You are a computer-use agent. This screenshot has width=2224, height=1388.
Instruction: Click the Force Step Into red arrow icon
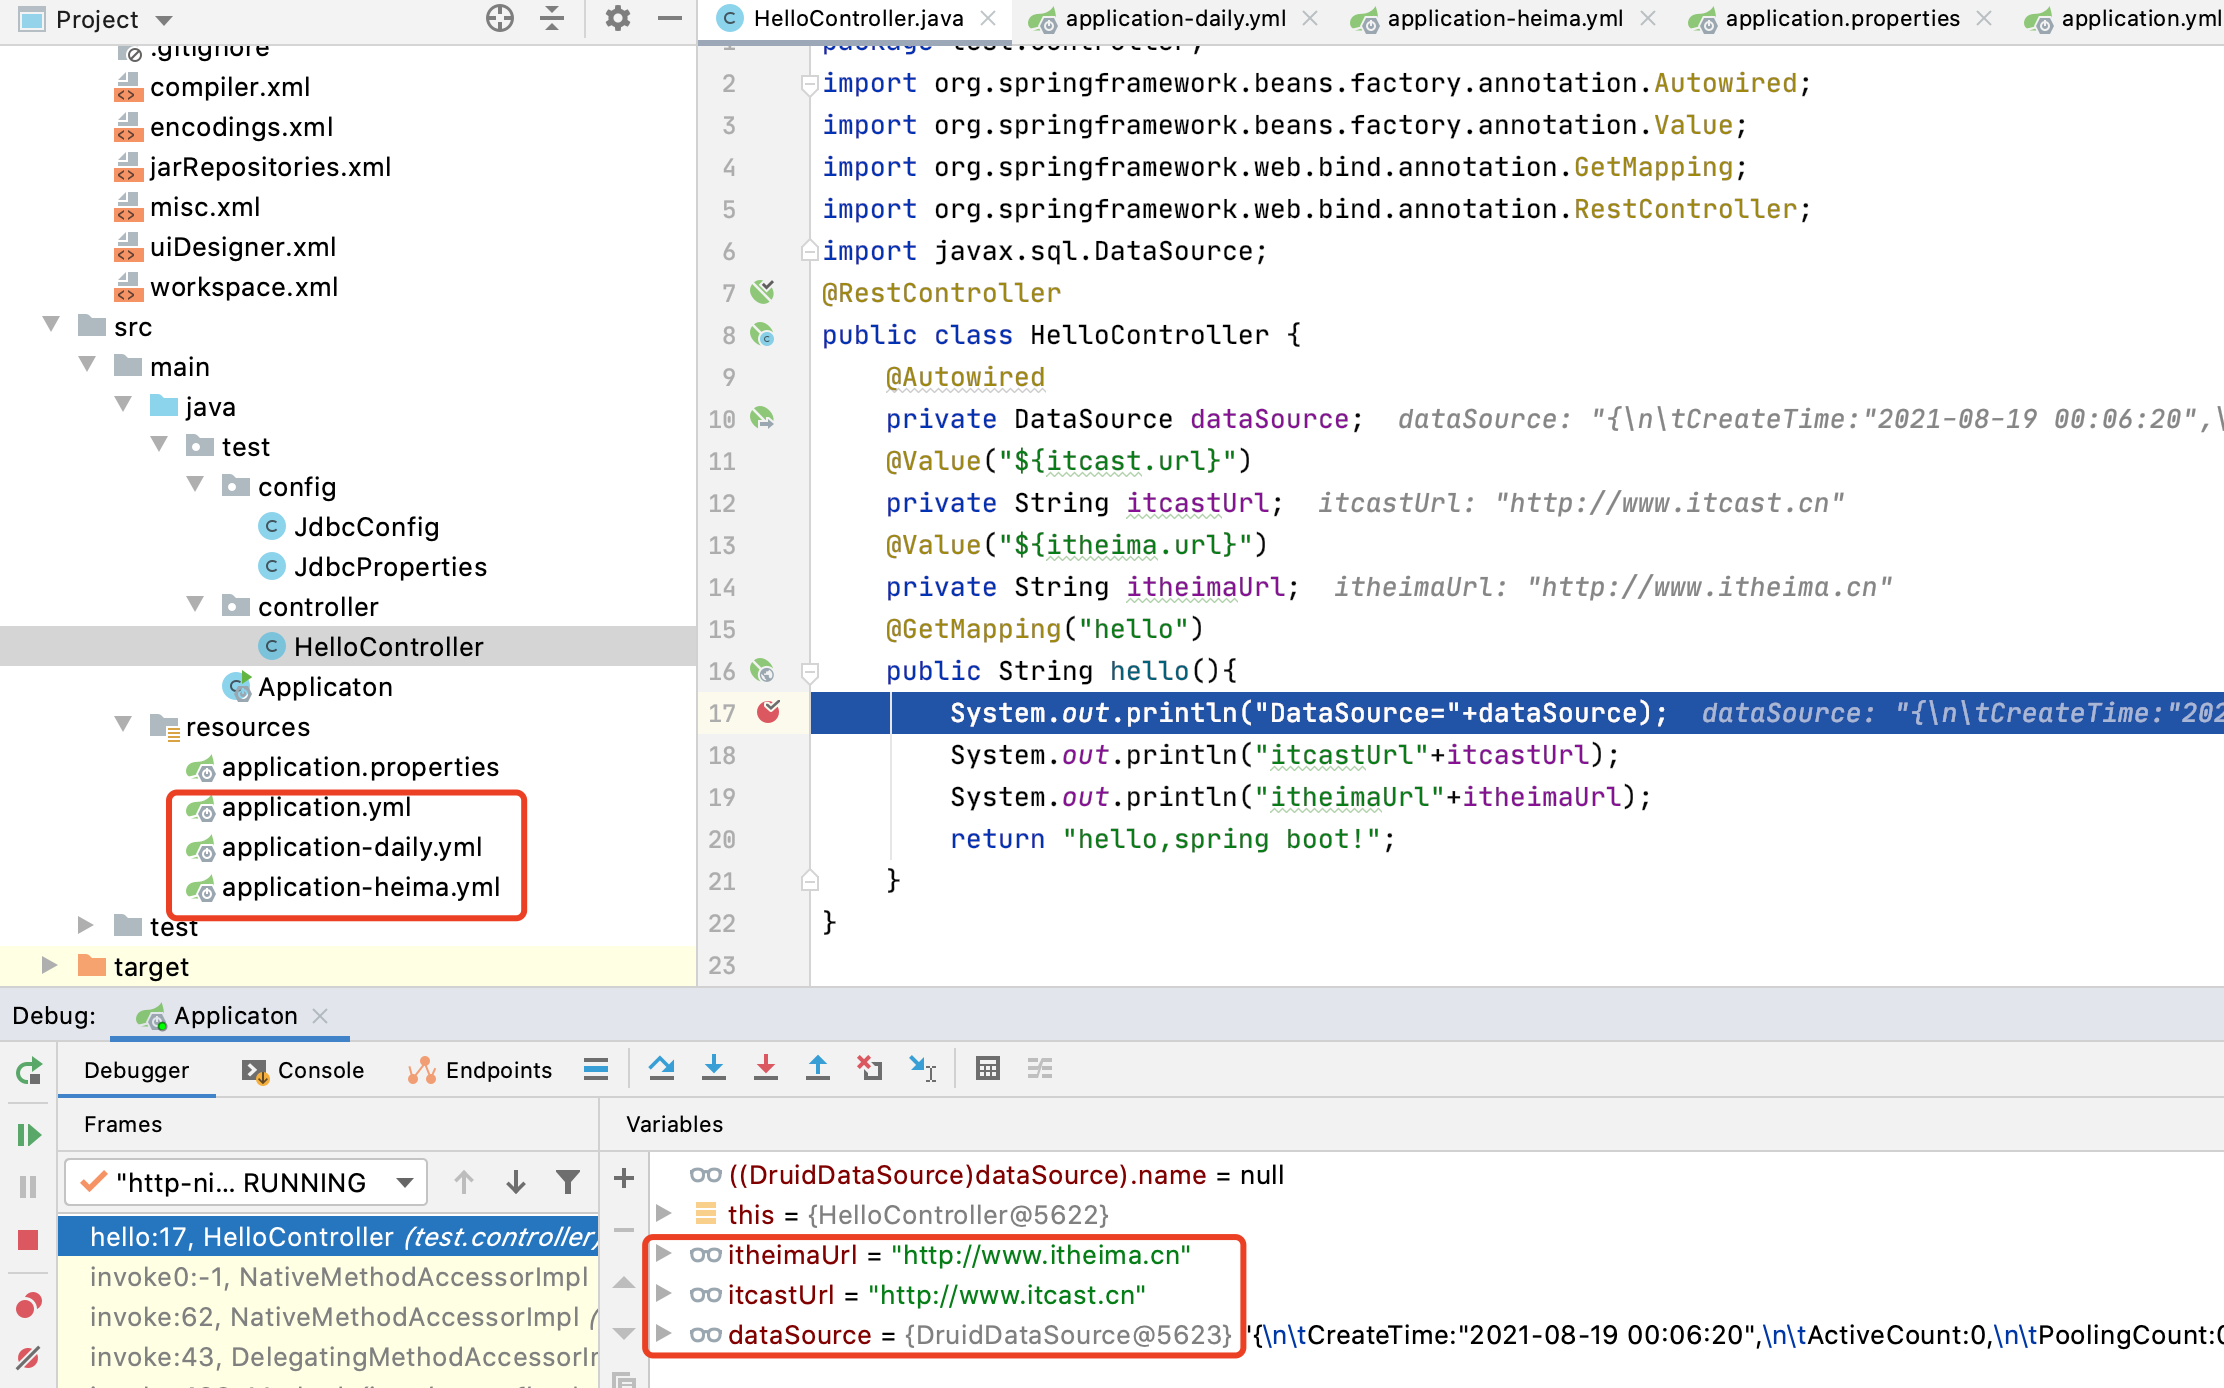766,1069
